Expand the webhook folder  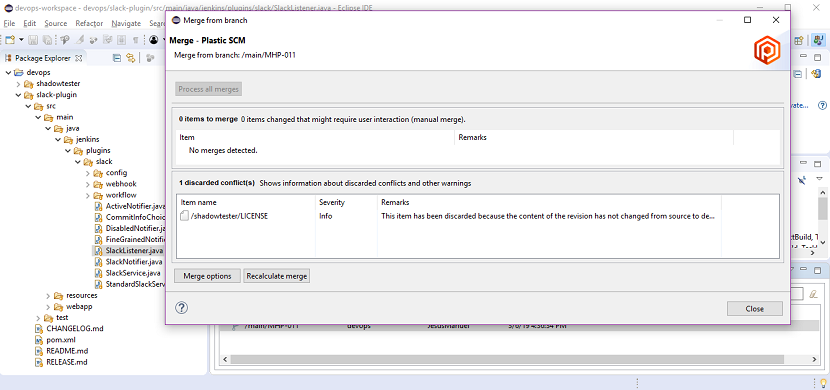pos(88,184)
